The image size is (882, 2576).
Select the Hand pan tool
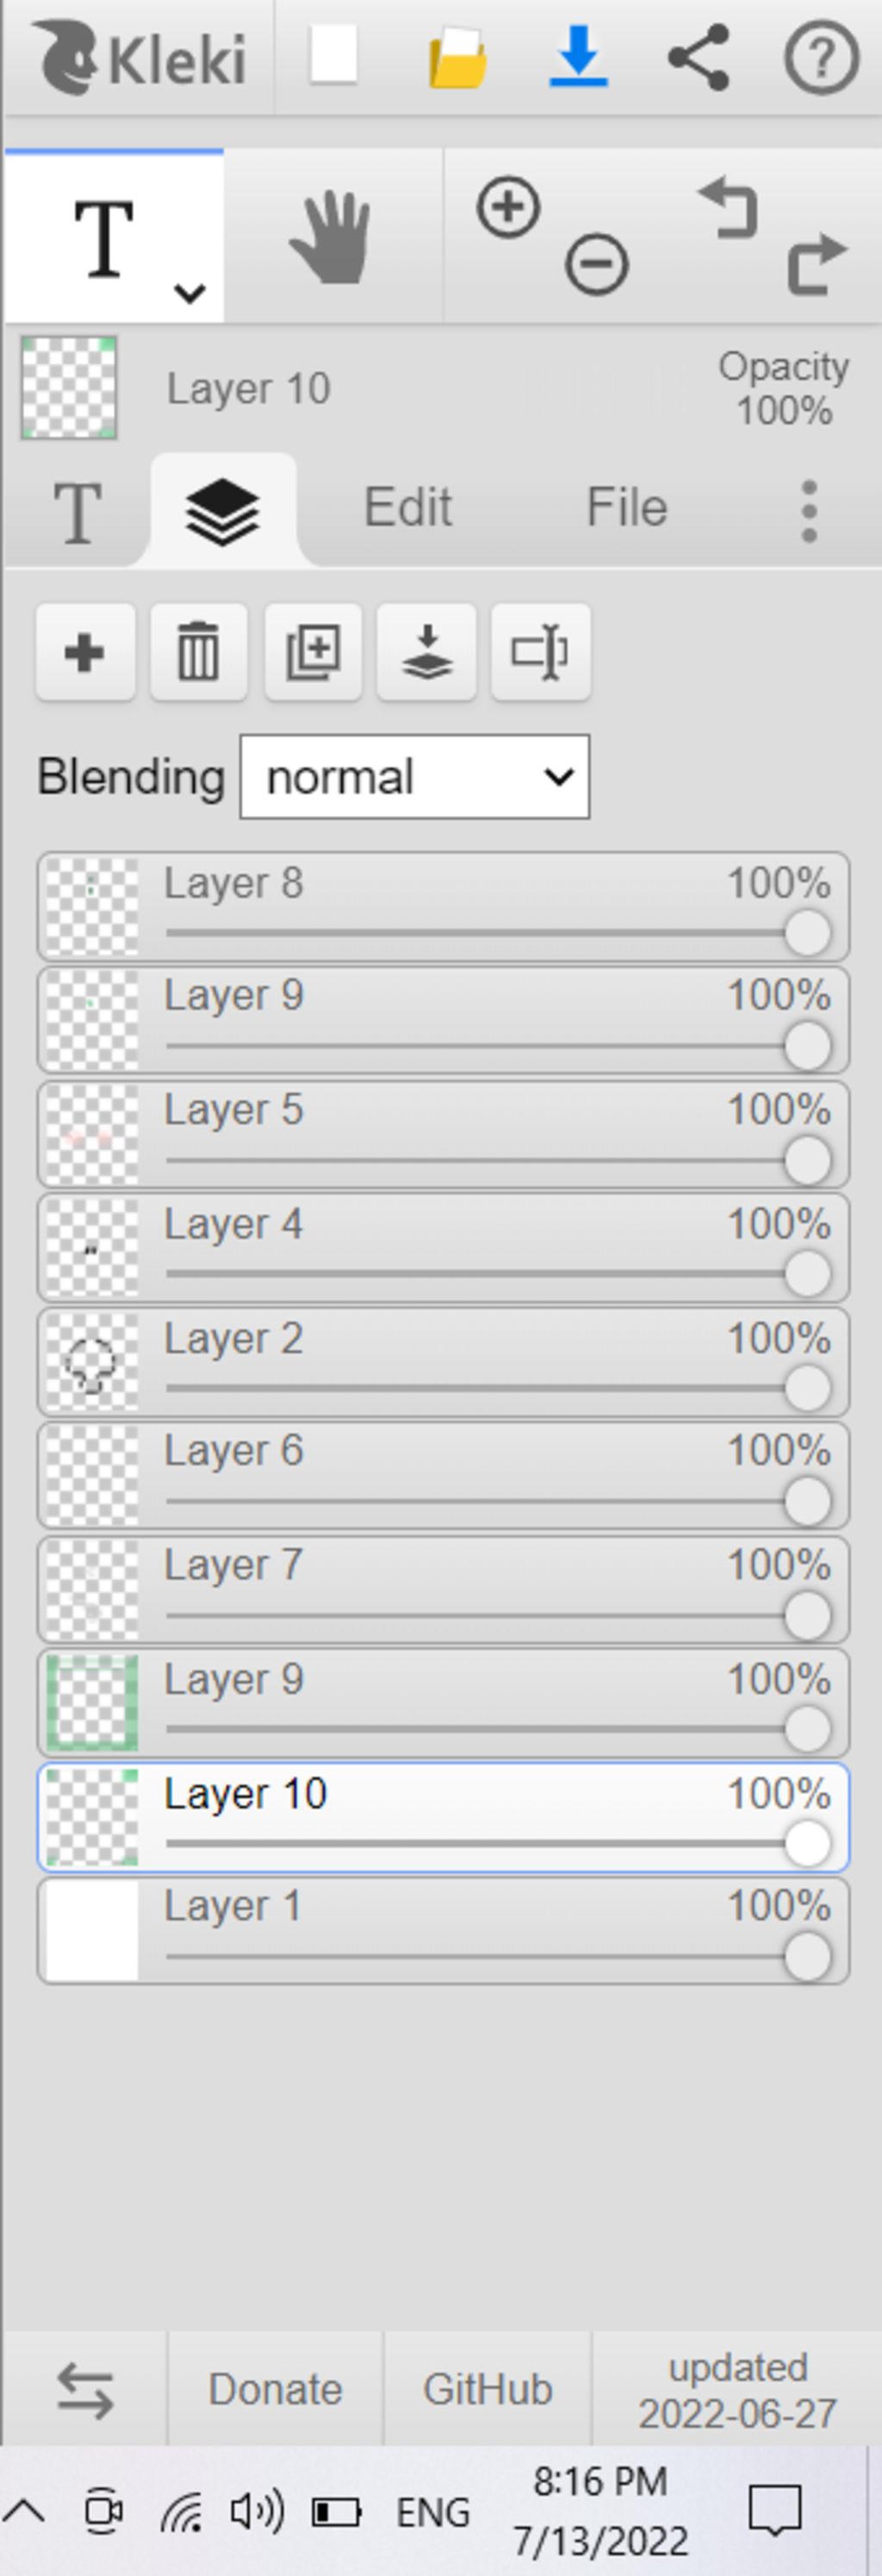[x=332, y=236]
